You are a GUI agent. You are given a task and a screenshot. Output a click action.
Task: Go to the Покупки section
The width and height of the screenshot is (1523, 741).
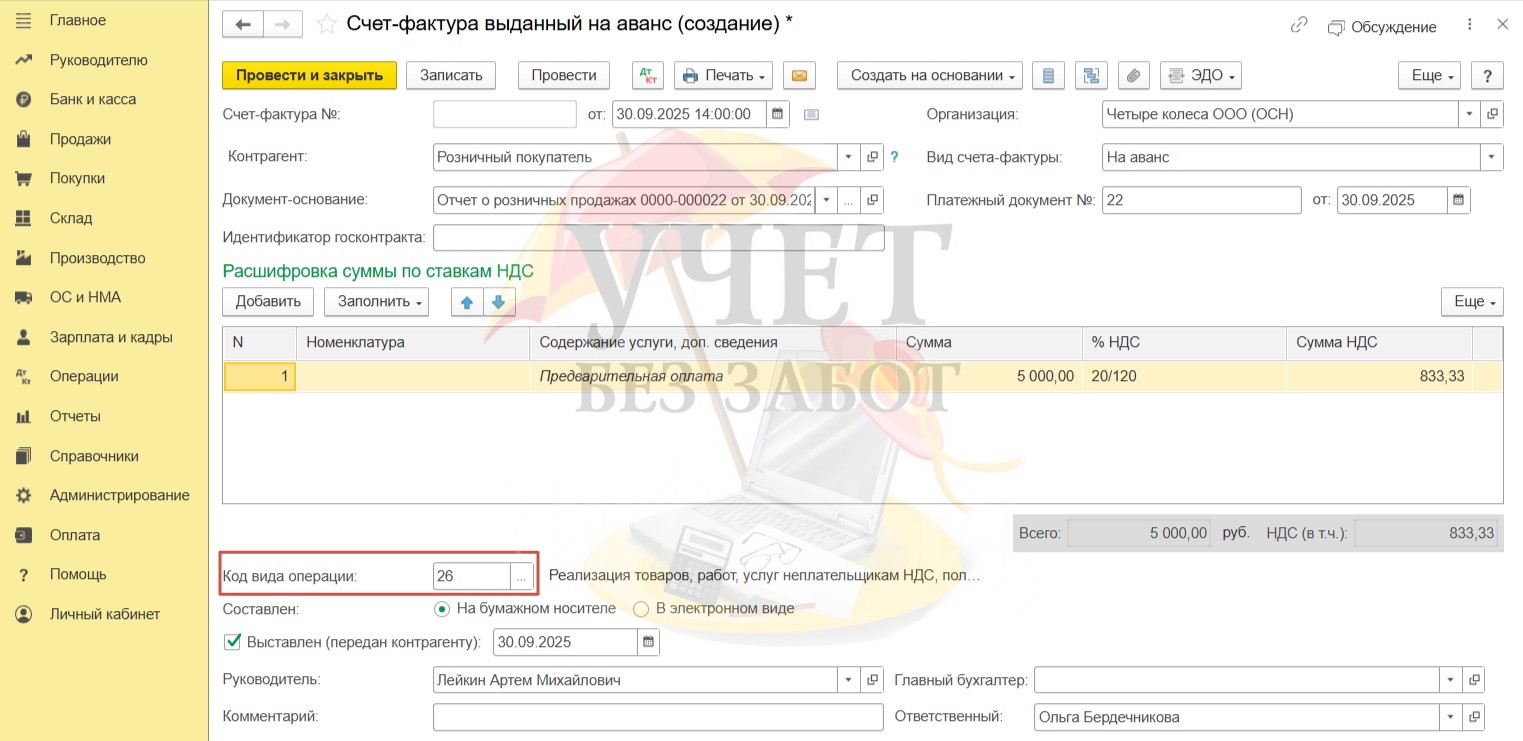[77, 178]
